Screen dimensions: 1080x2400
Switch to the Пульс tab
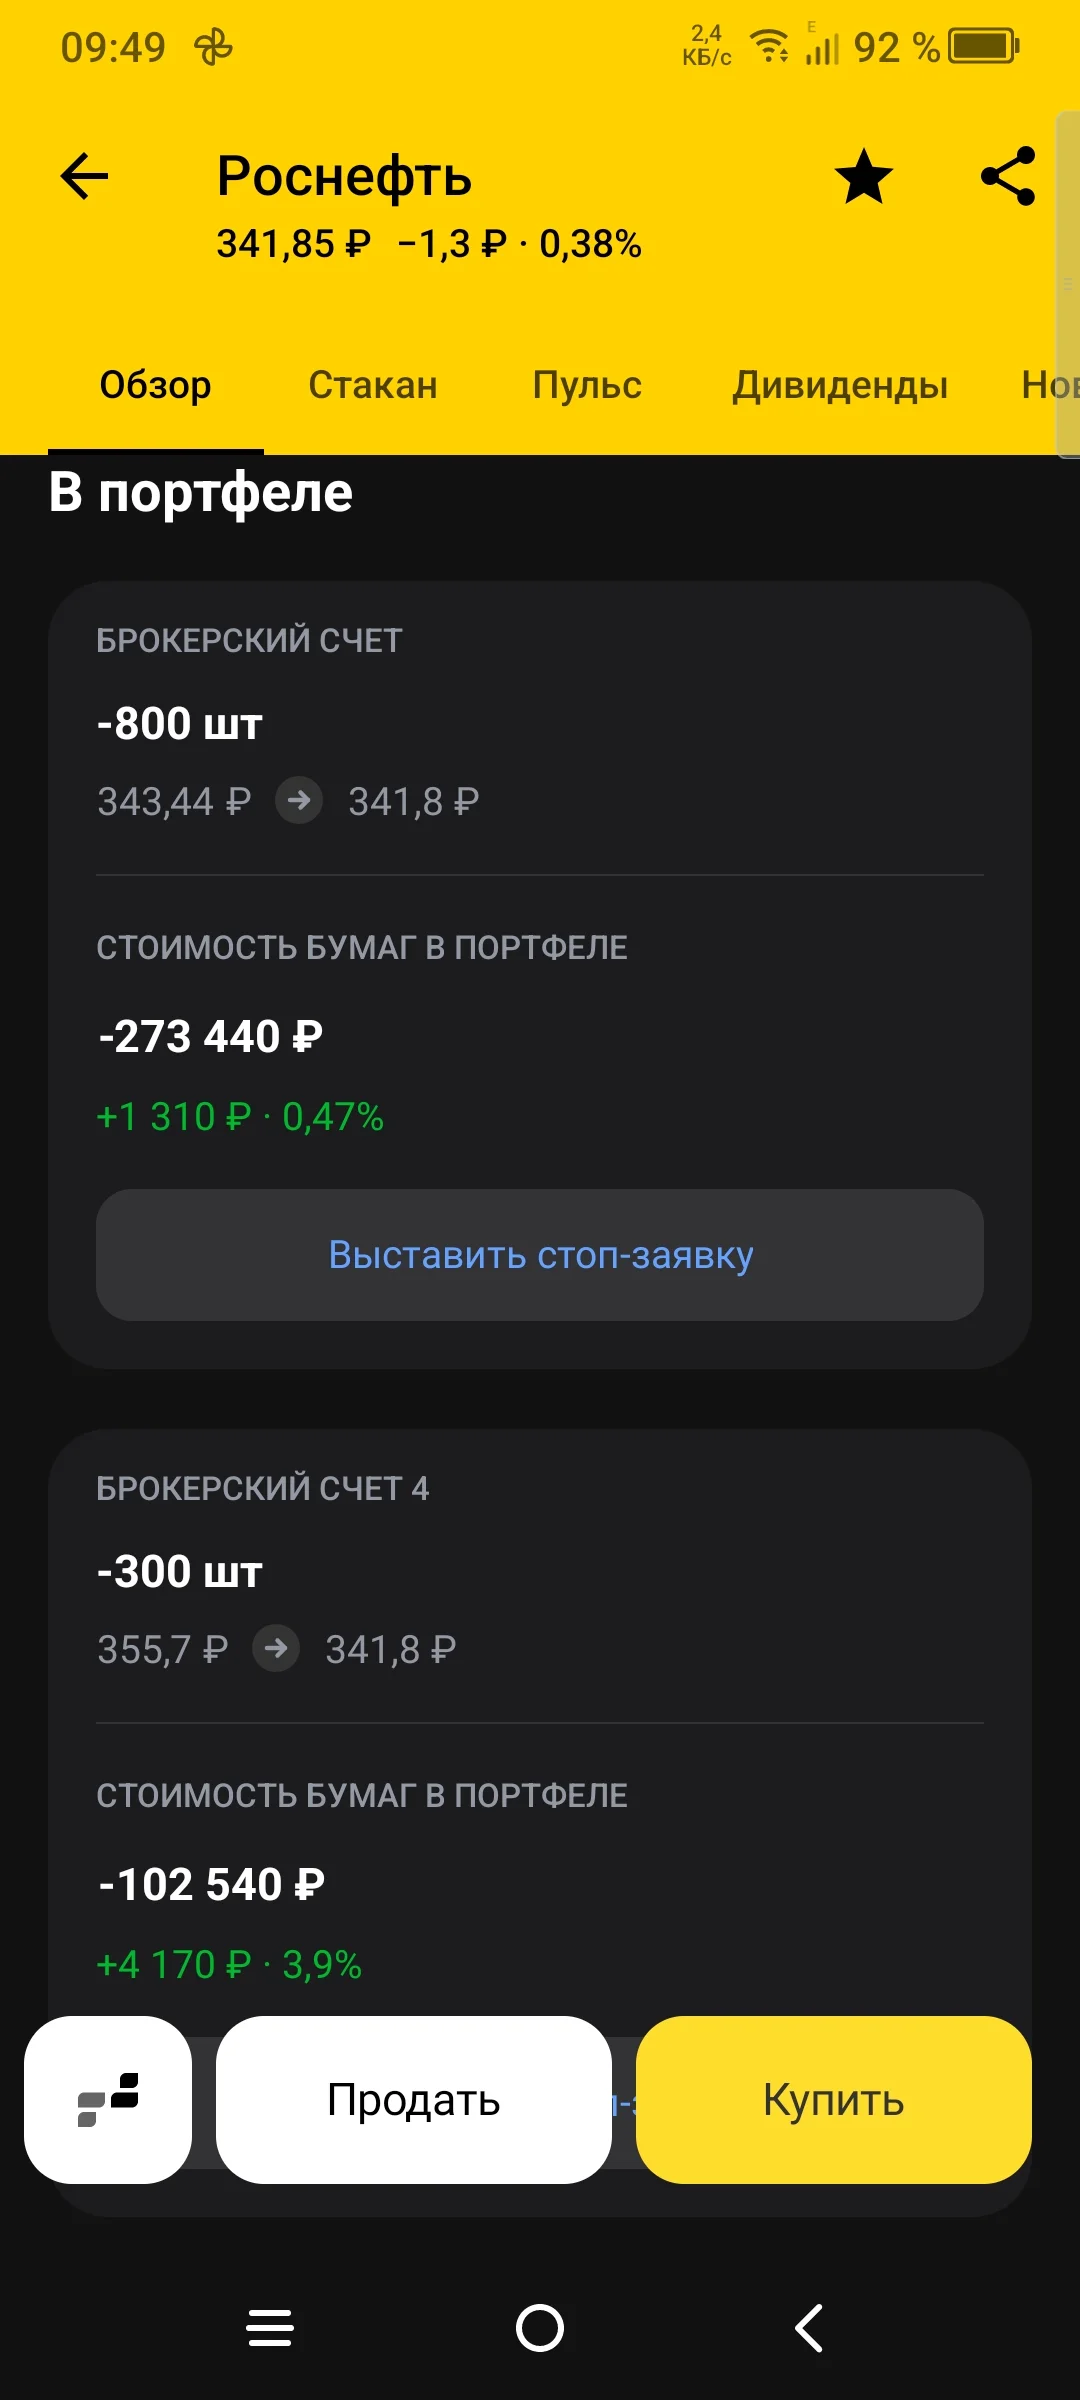(x=587, y=385)
